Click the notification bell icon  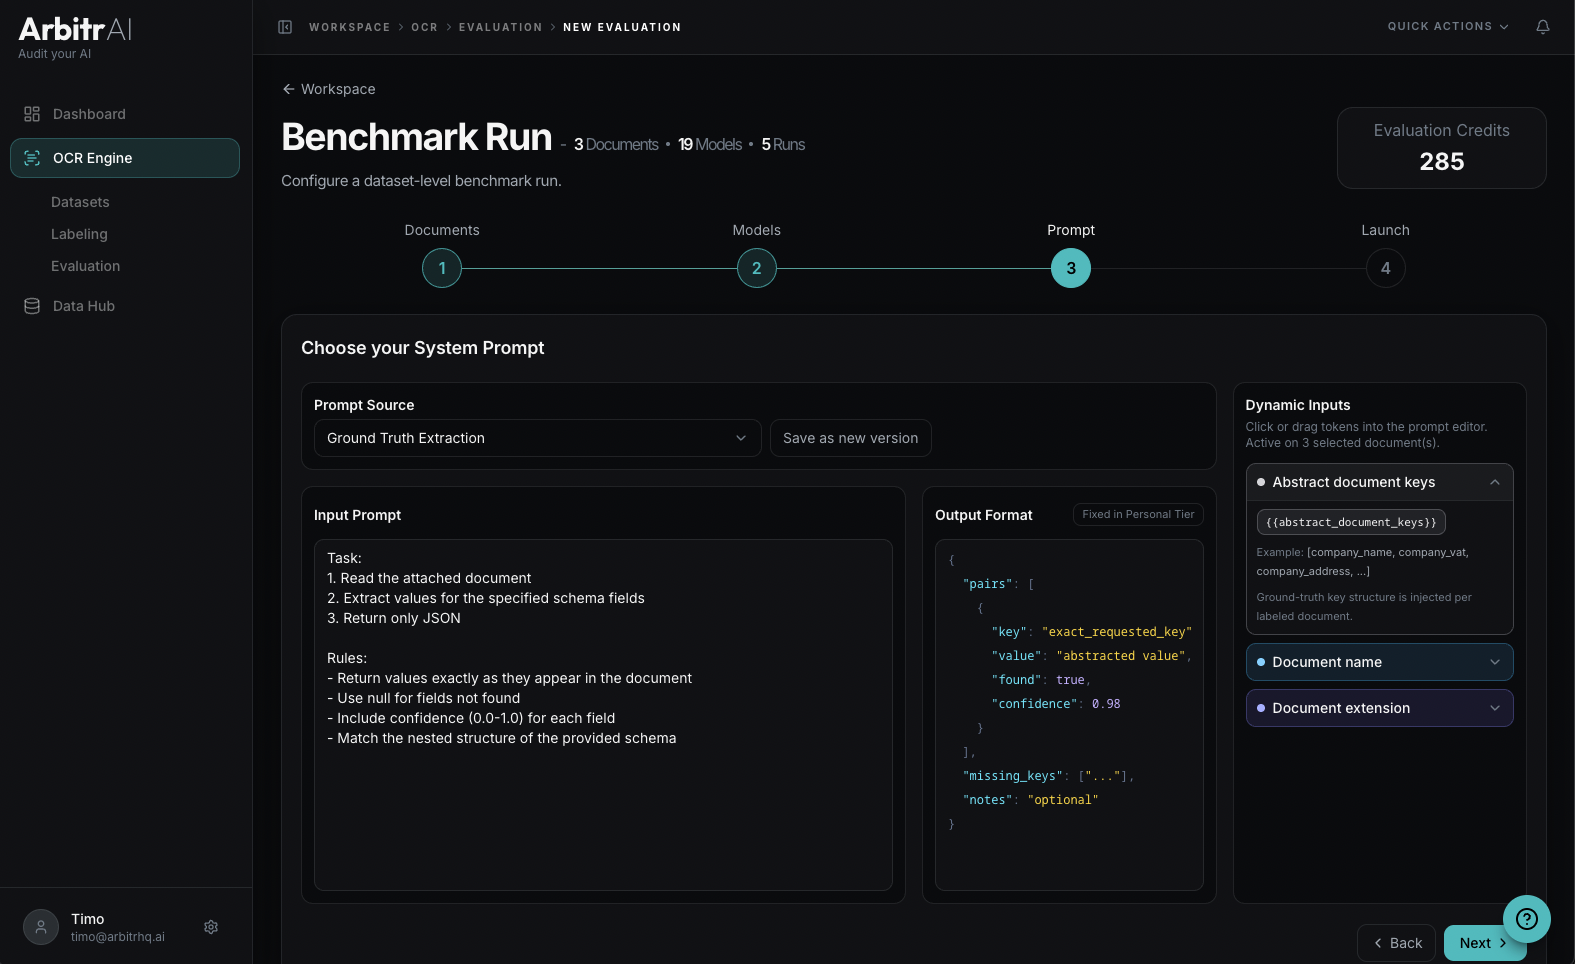click(1542, 27)
